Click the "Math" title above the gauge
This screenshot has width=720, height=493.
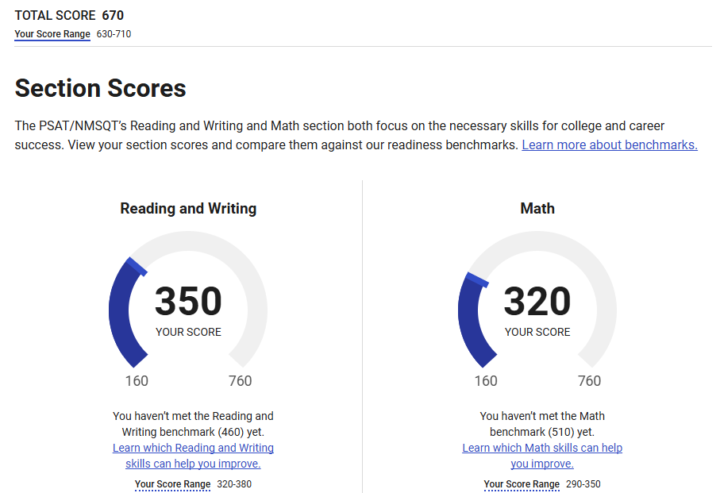537,209
